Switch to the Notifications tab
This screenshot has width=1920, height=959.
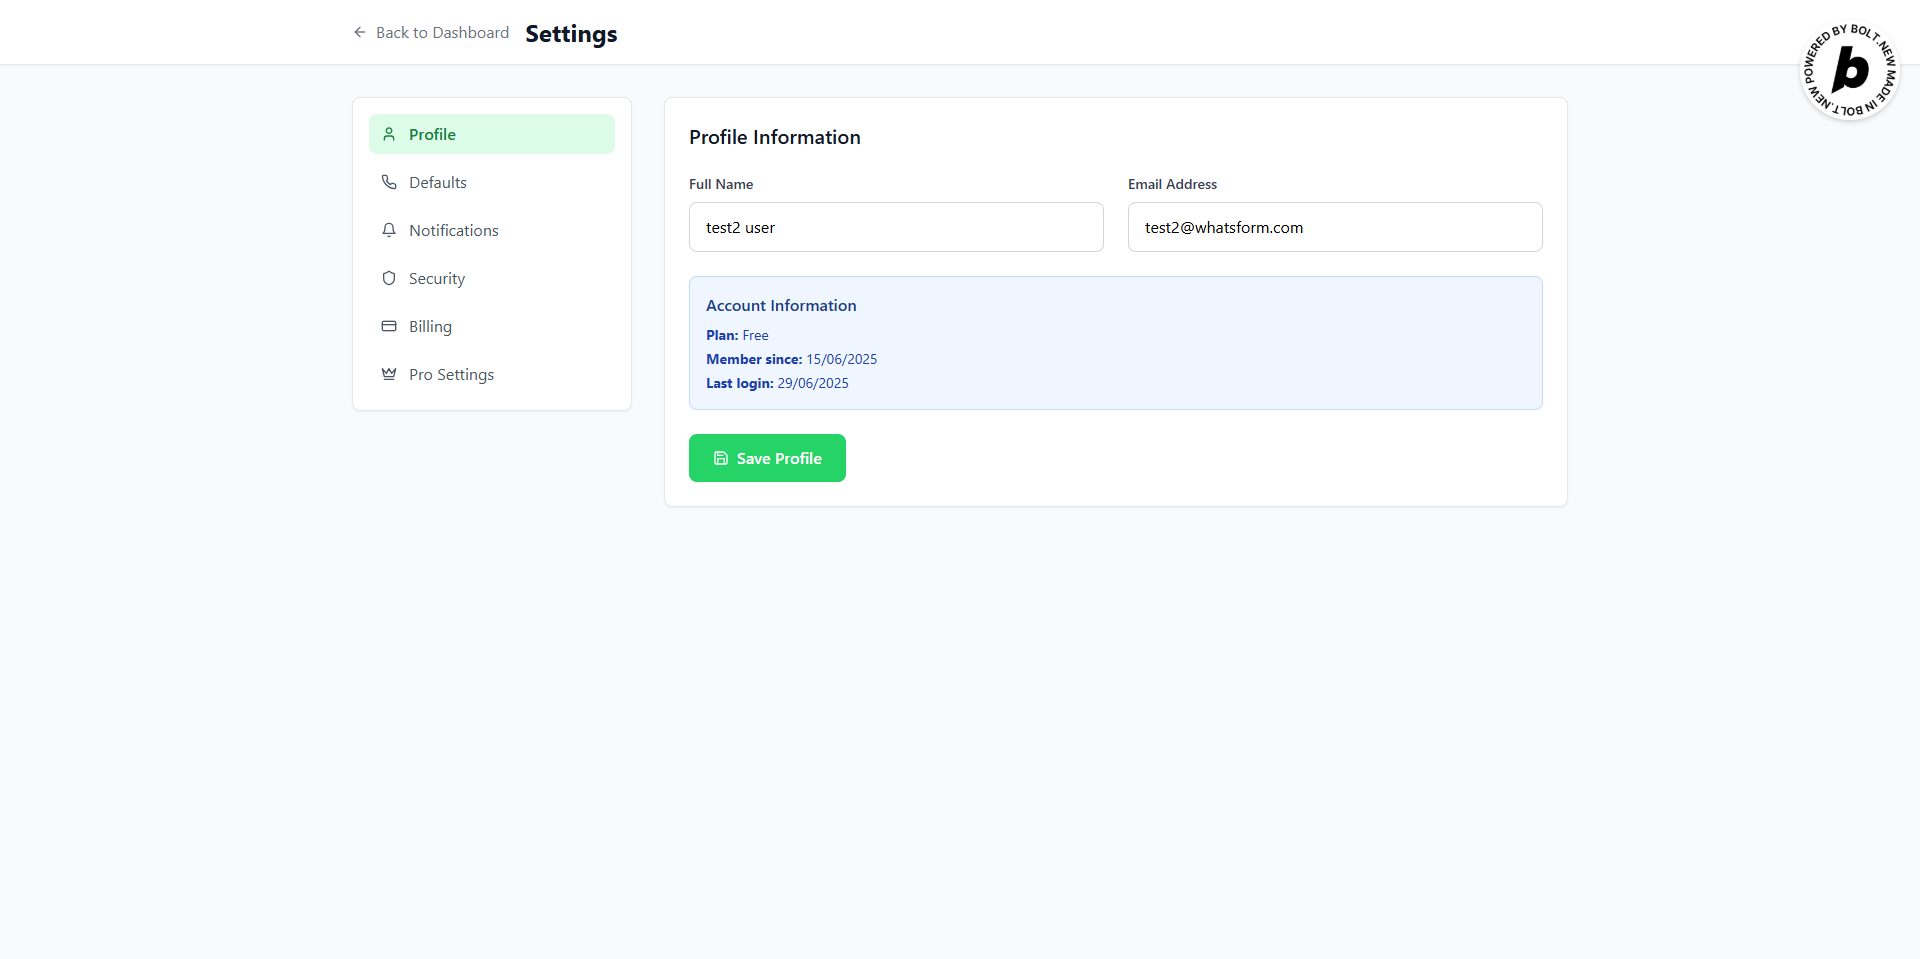pos(492,230)
